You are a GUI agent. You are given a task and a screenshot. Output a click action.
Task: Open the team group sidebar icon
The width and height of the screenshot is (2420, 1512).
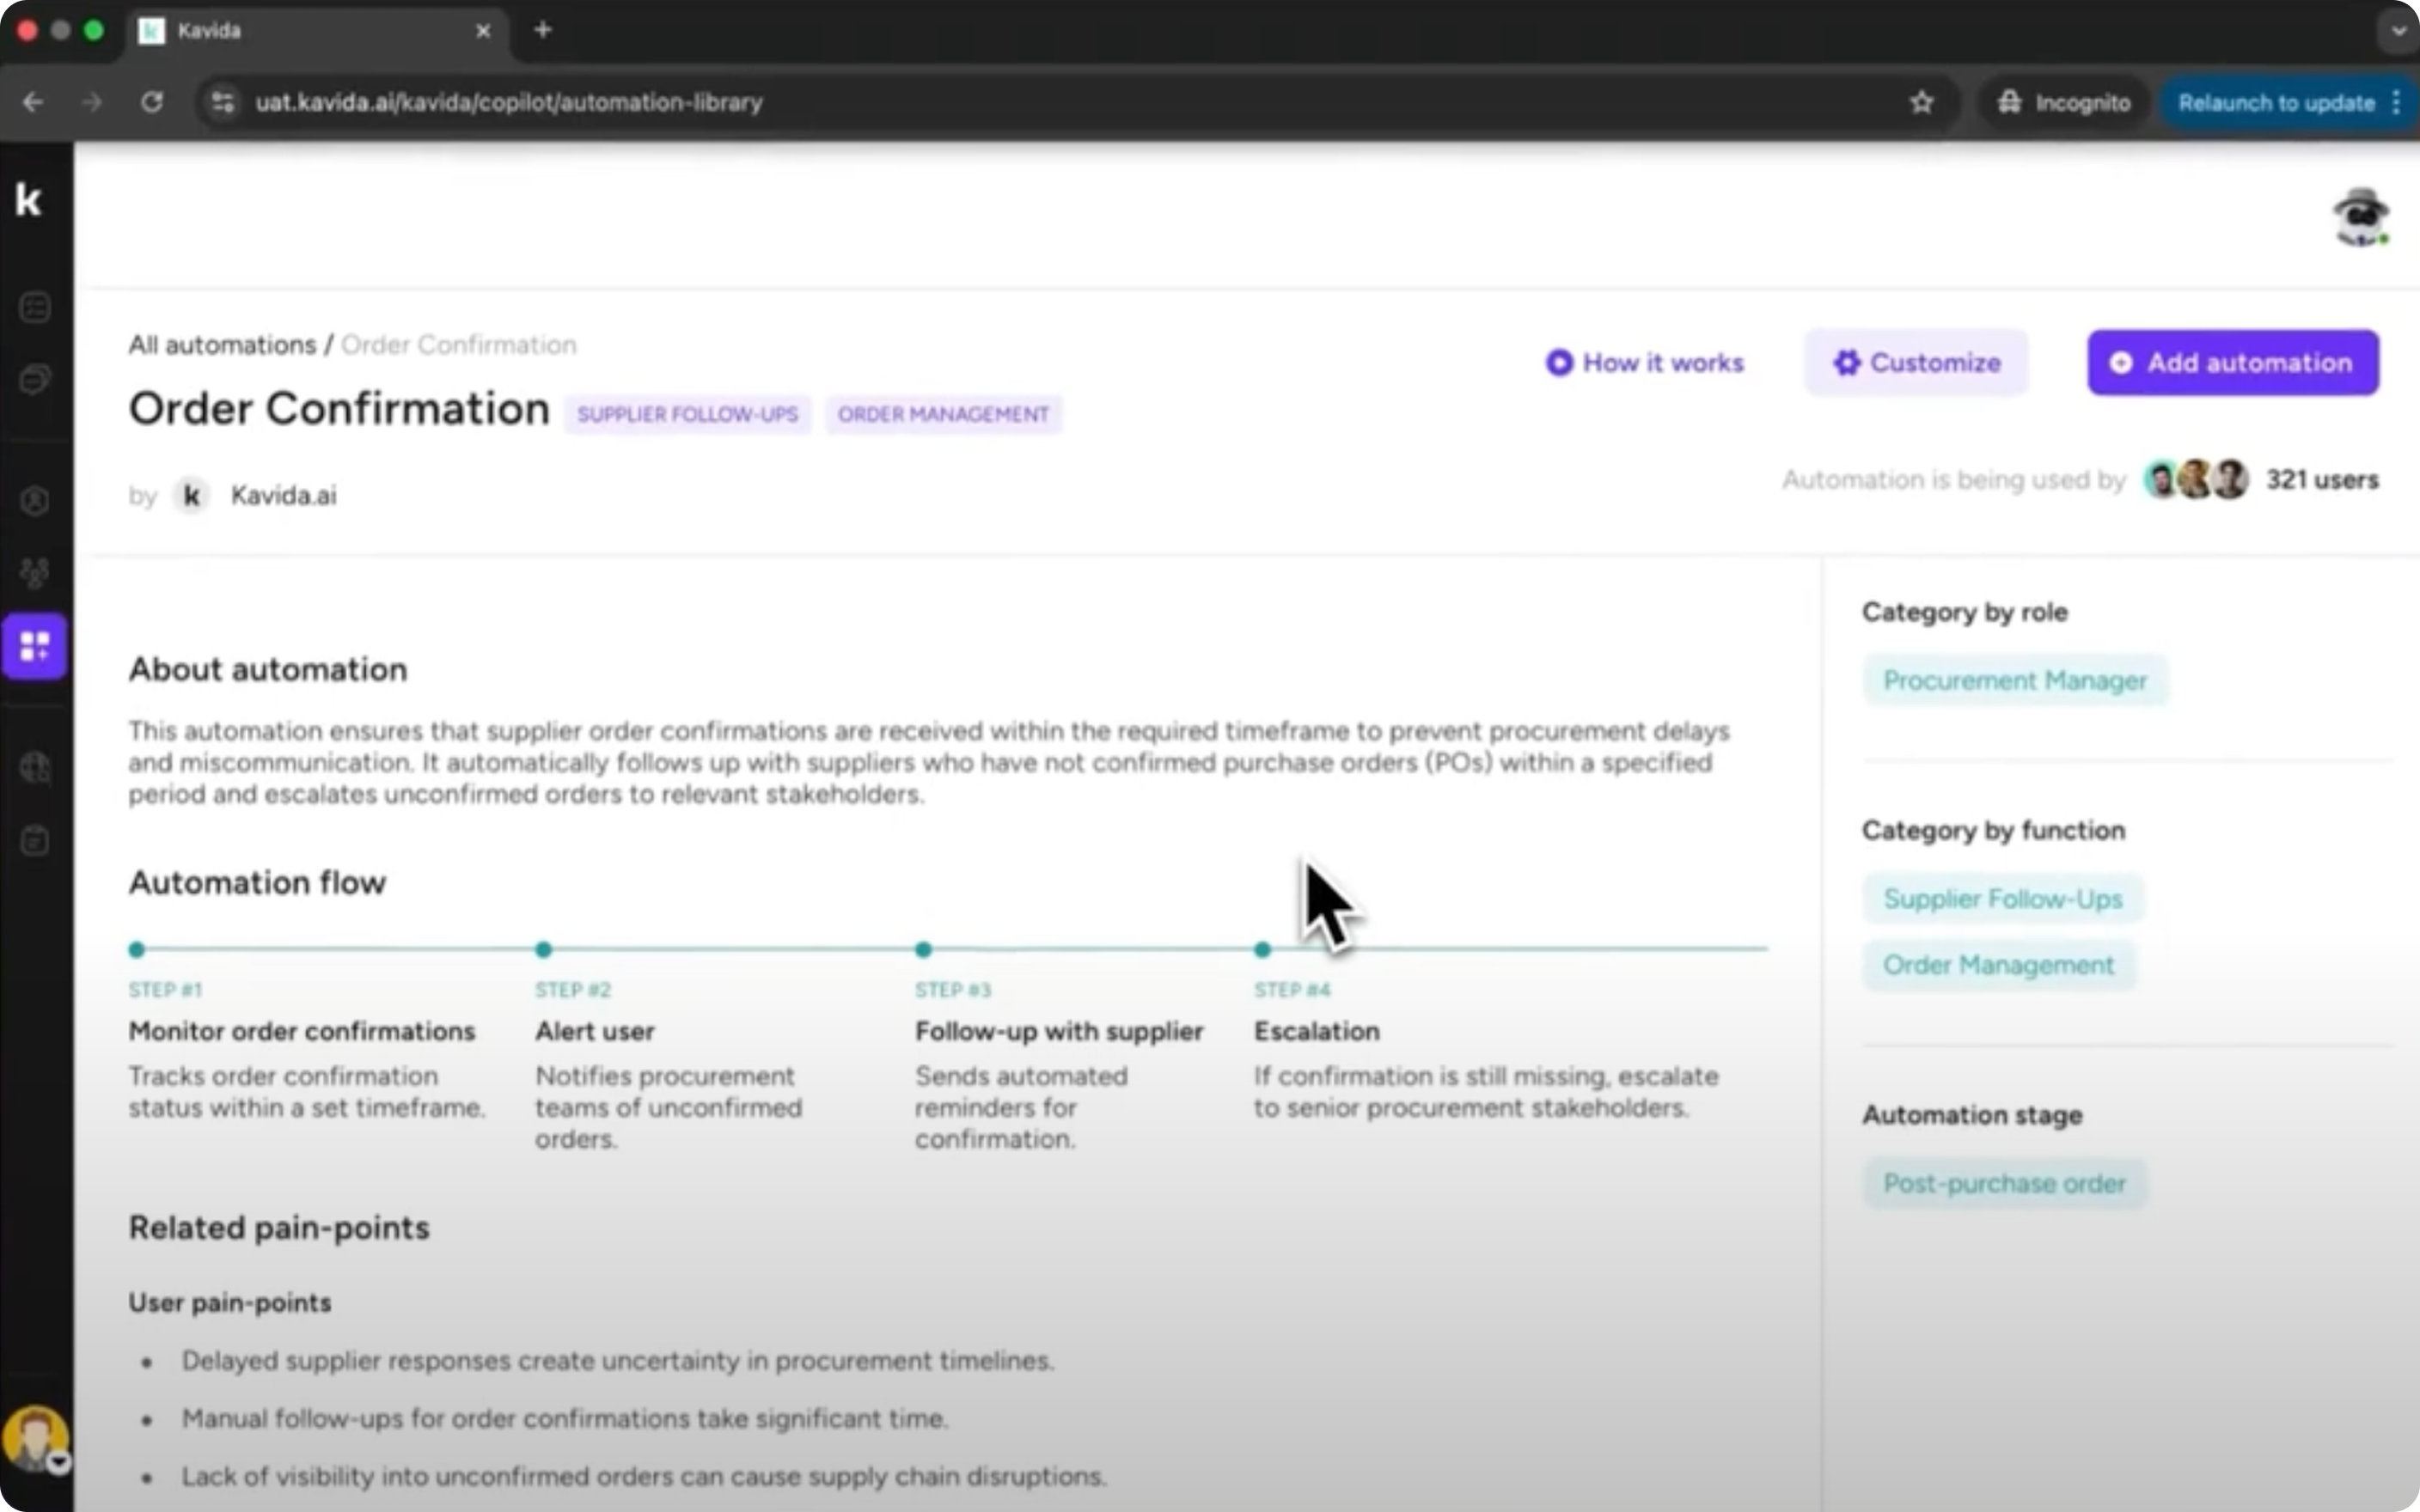tap(35, 573)
